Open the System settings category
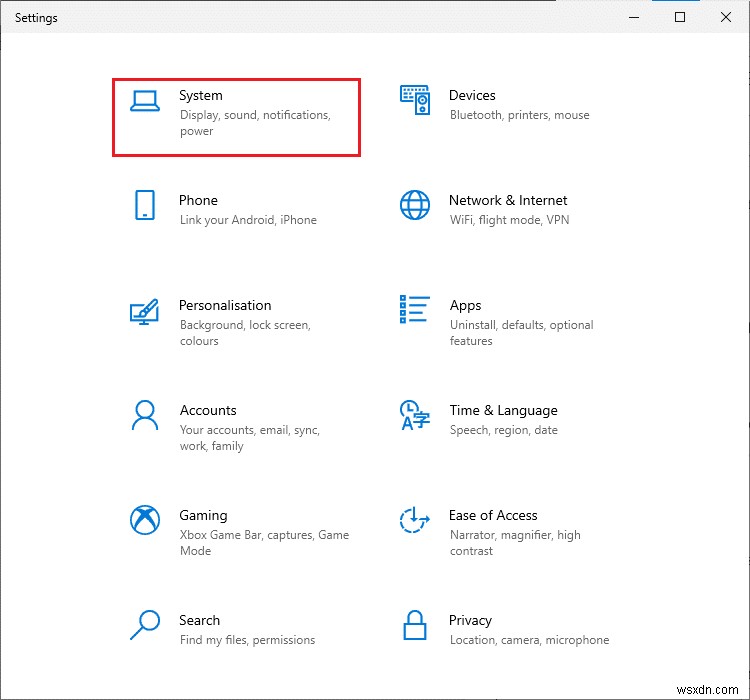 (236, 117)
